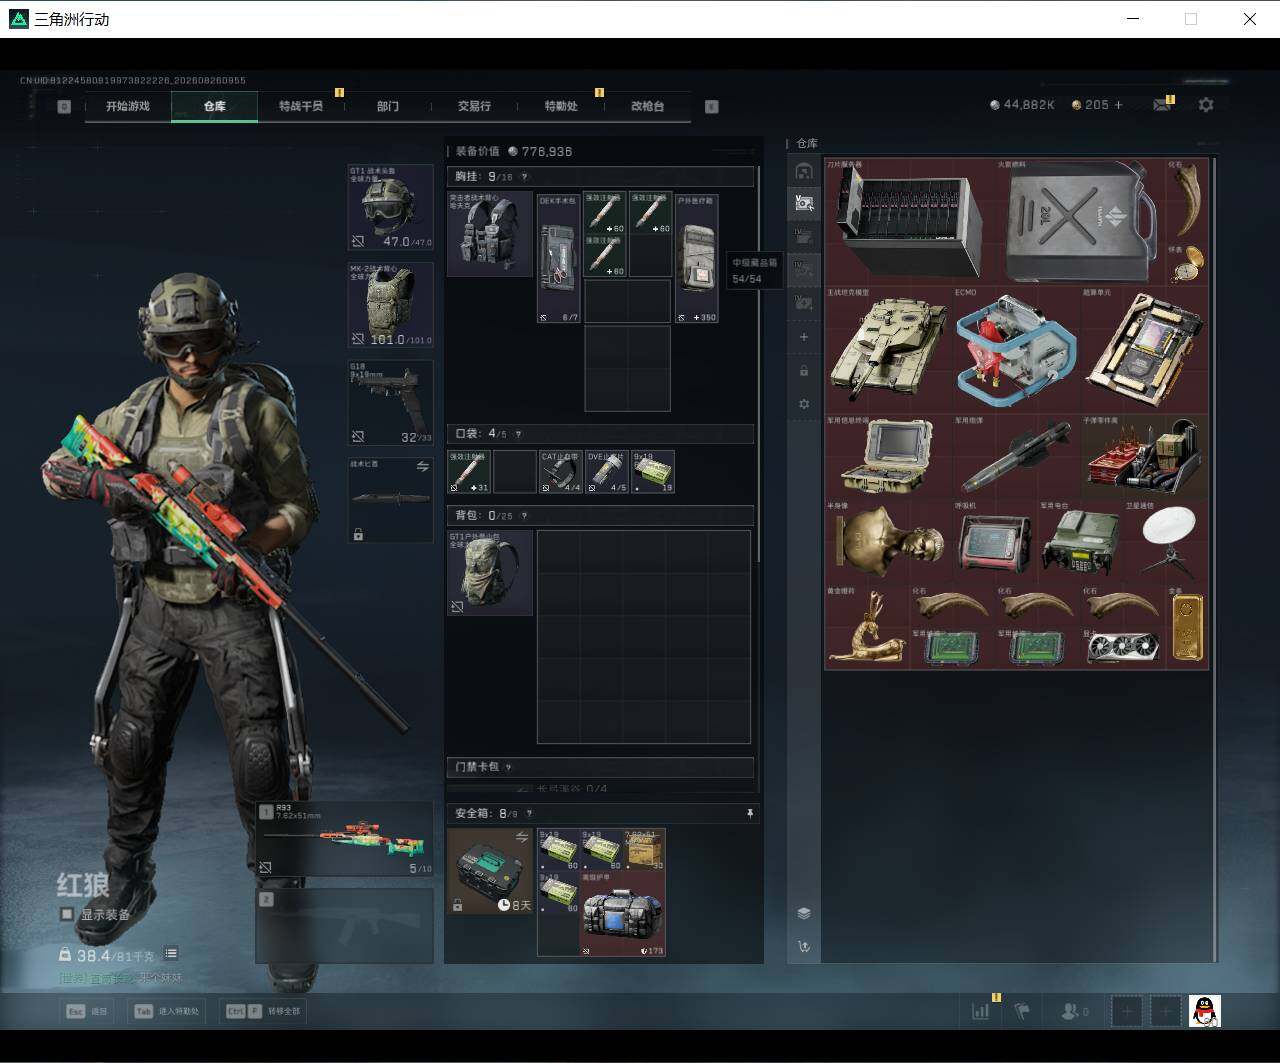Expand the 门禁卡包 help question mark
The width and height of the screenshot is (1280, 1063).
click(x=508, y=767)
